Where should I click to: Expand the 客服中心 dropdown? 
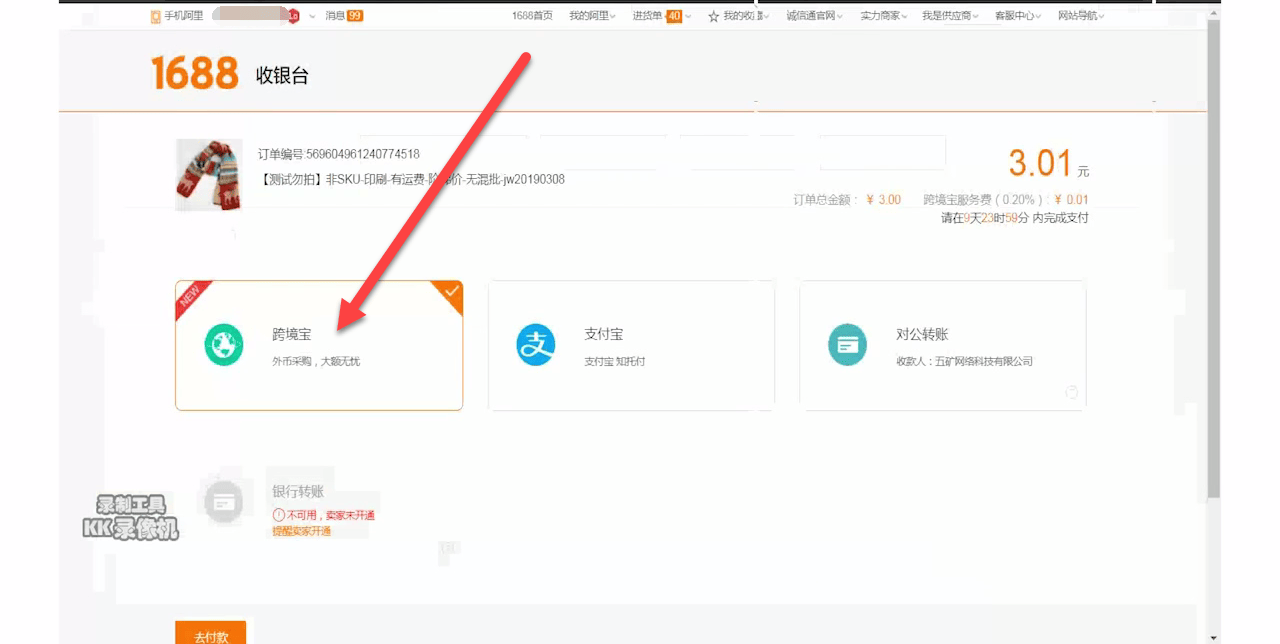(x=1014, y=15)
